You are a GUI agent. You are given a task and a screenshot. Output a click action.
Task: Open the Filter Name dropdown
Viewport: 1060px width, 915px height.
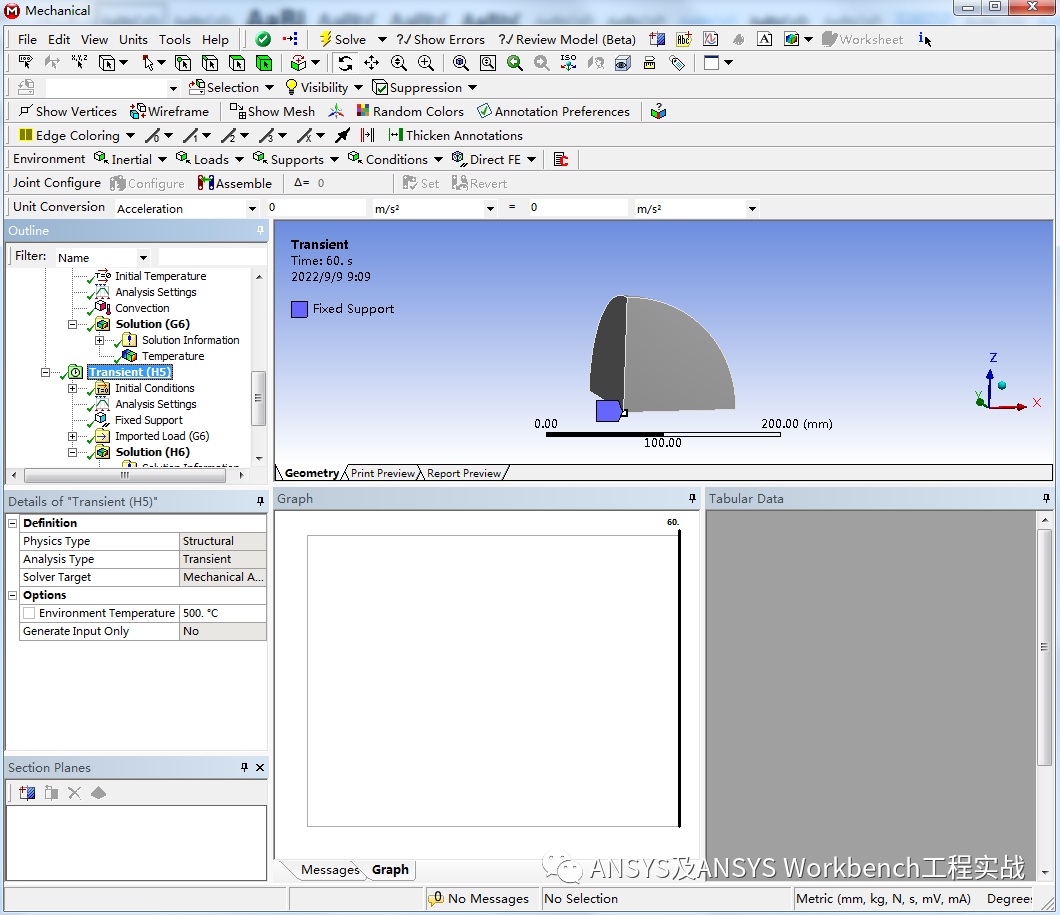pyautogui.click(x=143, y=257)
